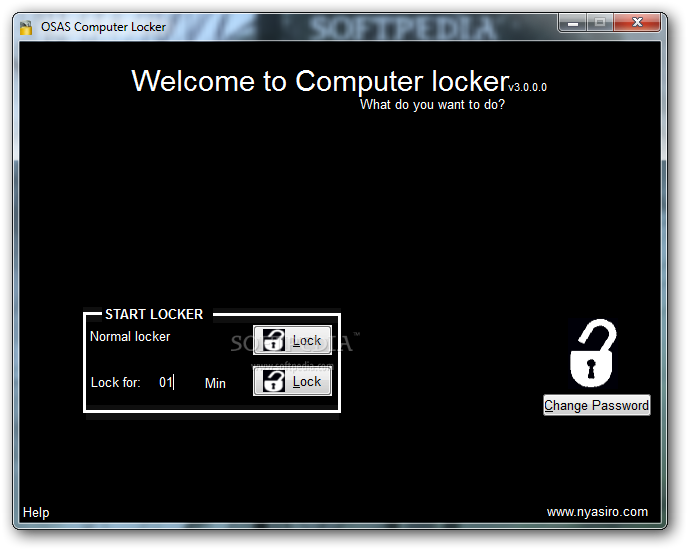Click the large open padlock icon
The width and height of the screenshot is (688, 550).
593,353
